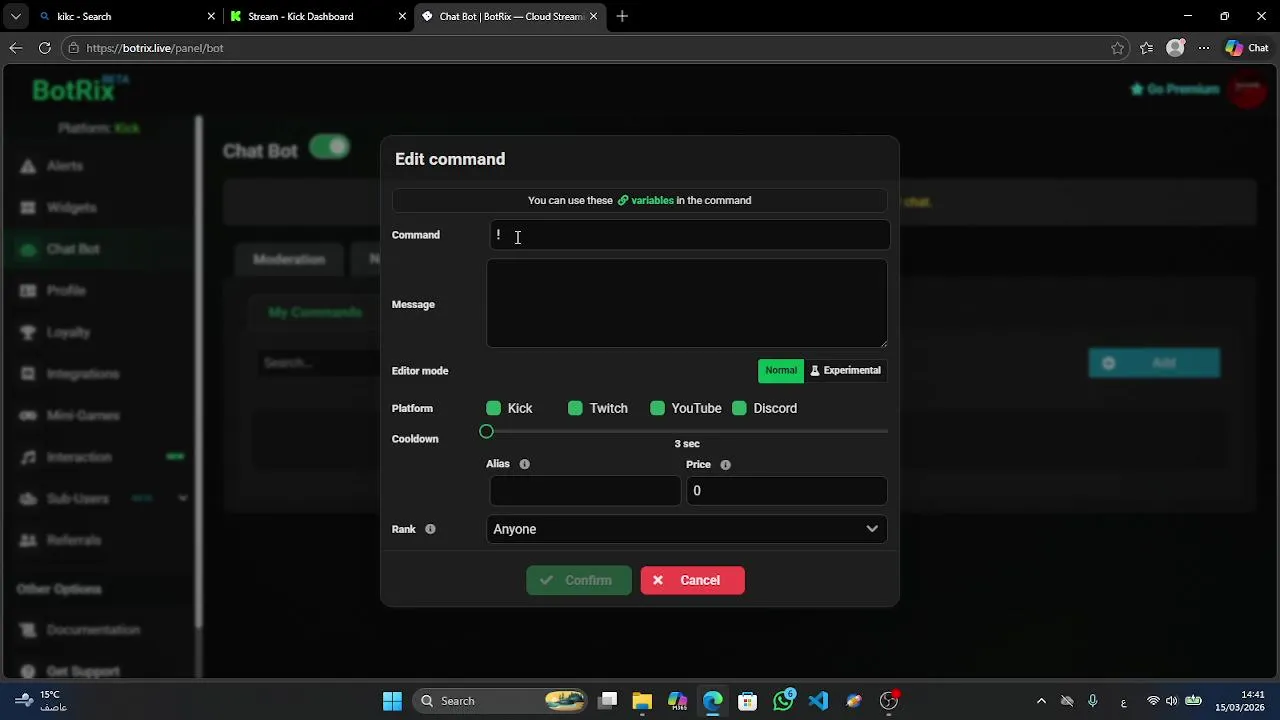Click the Message text area

[x=687, y=304]
